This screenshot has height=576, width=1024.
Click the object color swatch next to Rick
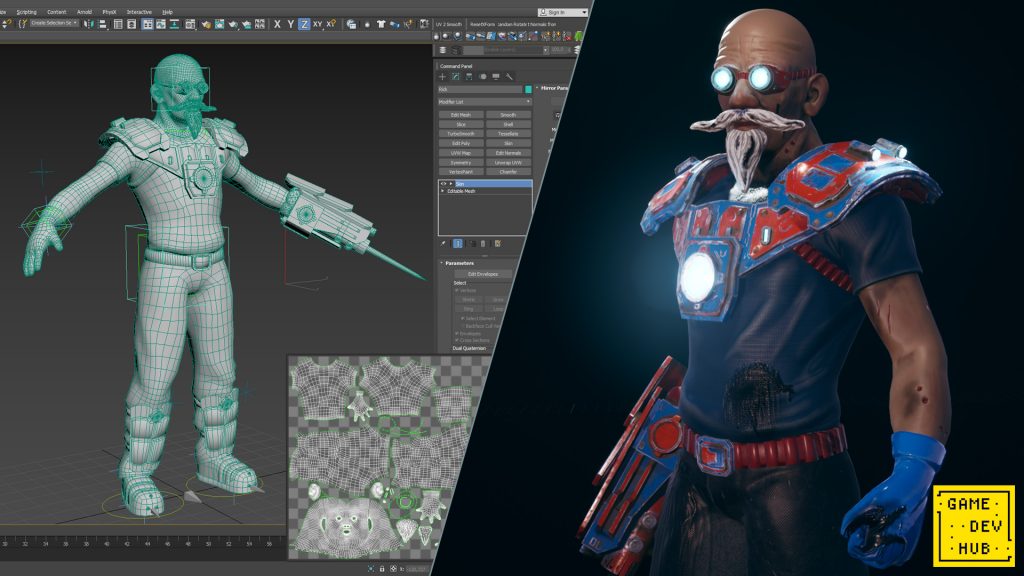click(x=530, y=90)
